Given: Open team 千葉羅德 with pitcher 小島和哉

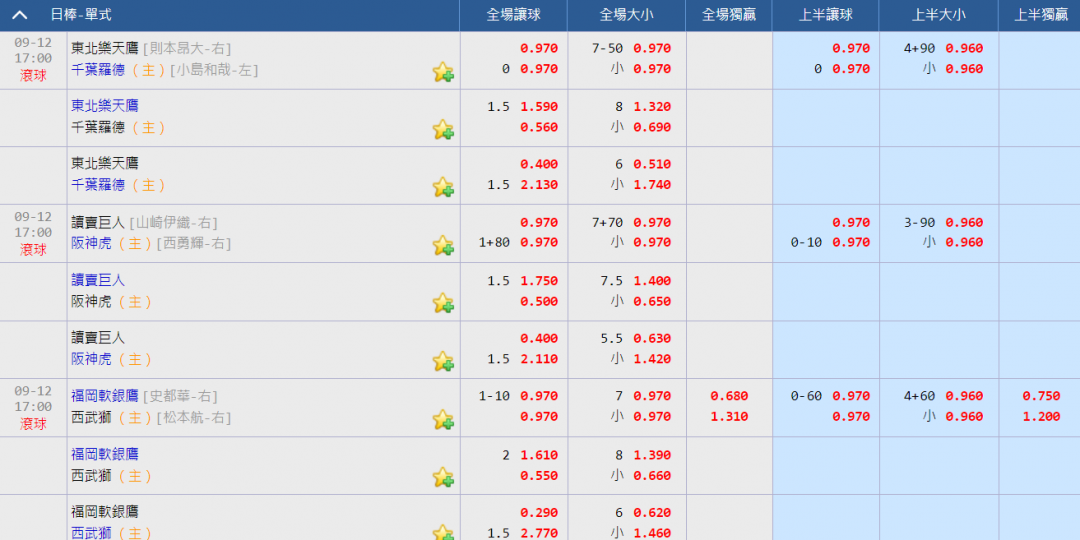Looking at the screenshot, I should (x=98, y=70).
